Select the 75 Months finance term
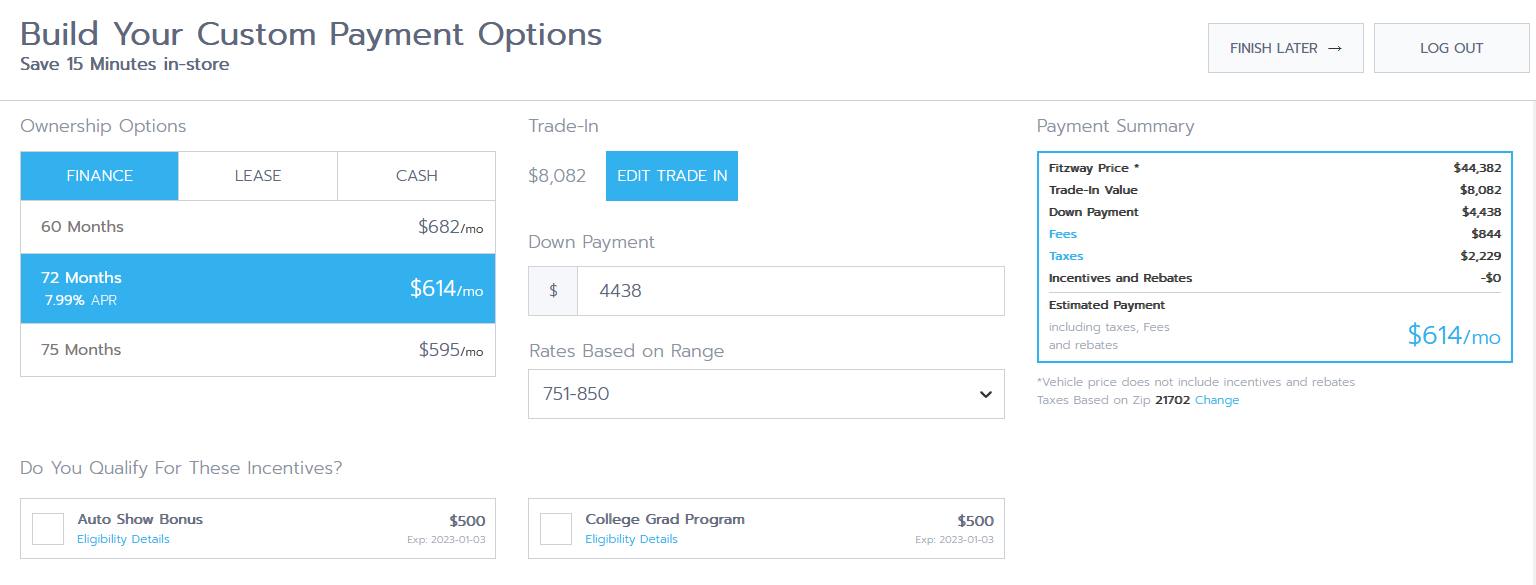This screenshot has width=1536, height=585. pos(258,350)
